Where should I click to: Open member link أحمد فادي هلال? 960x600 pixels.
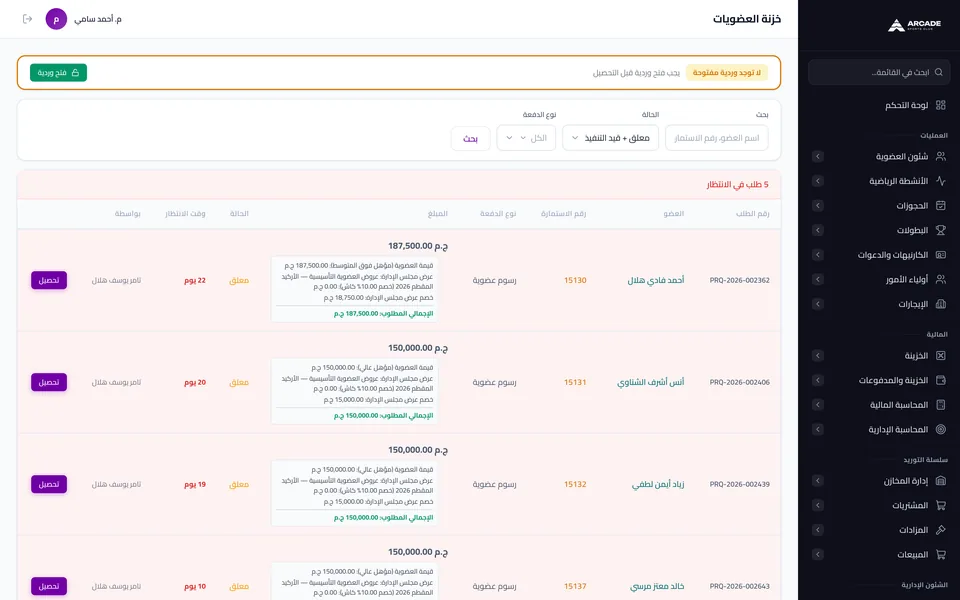656,280
